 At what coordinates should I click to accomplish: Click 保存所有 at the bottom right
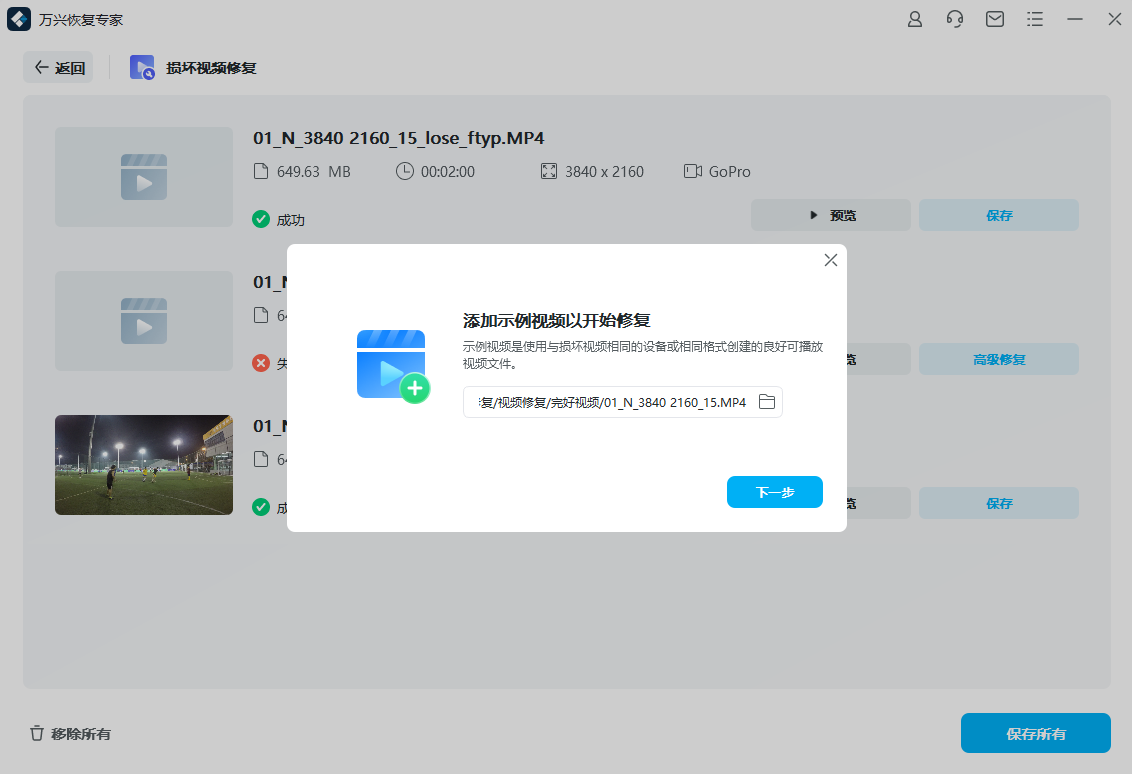coord(1035,733)
